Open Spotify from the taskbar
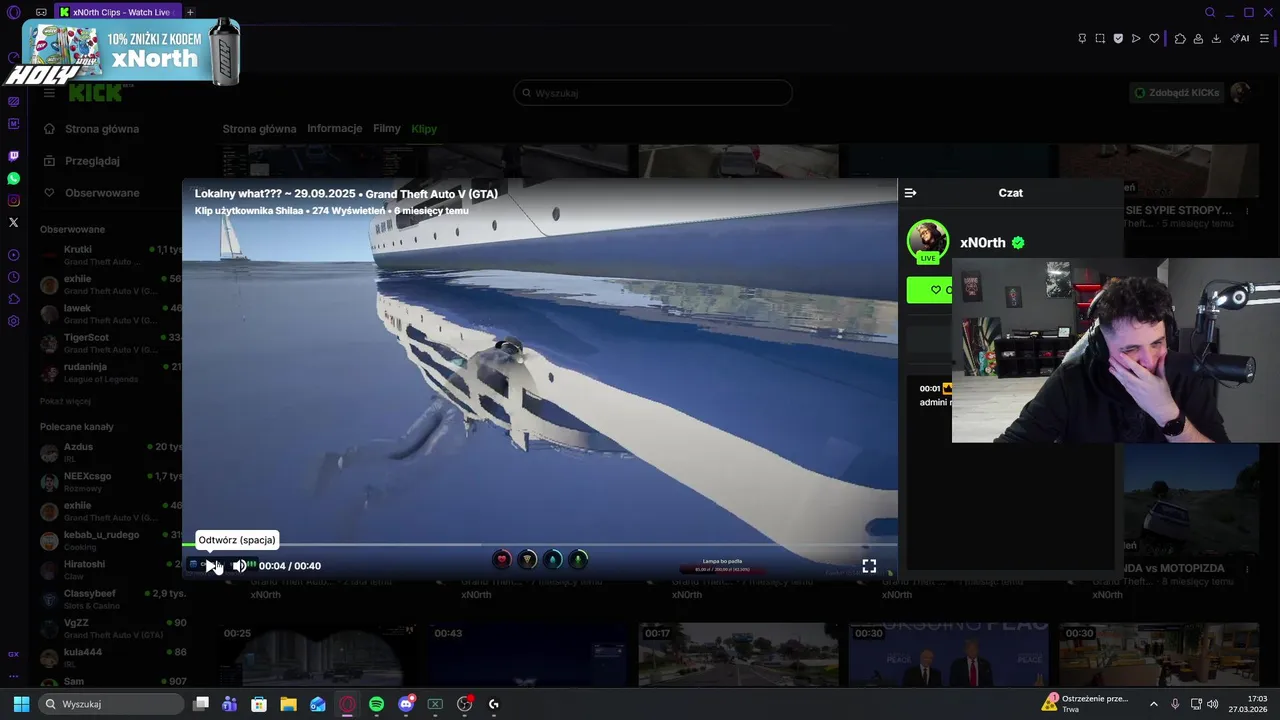The height and width of the screenshot is (720, 1280). point(376,704)
